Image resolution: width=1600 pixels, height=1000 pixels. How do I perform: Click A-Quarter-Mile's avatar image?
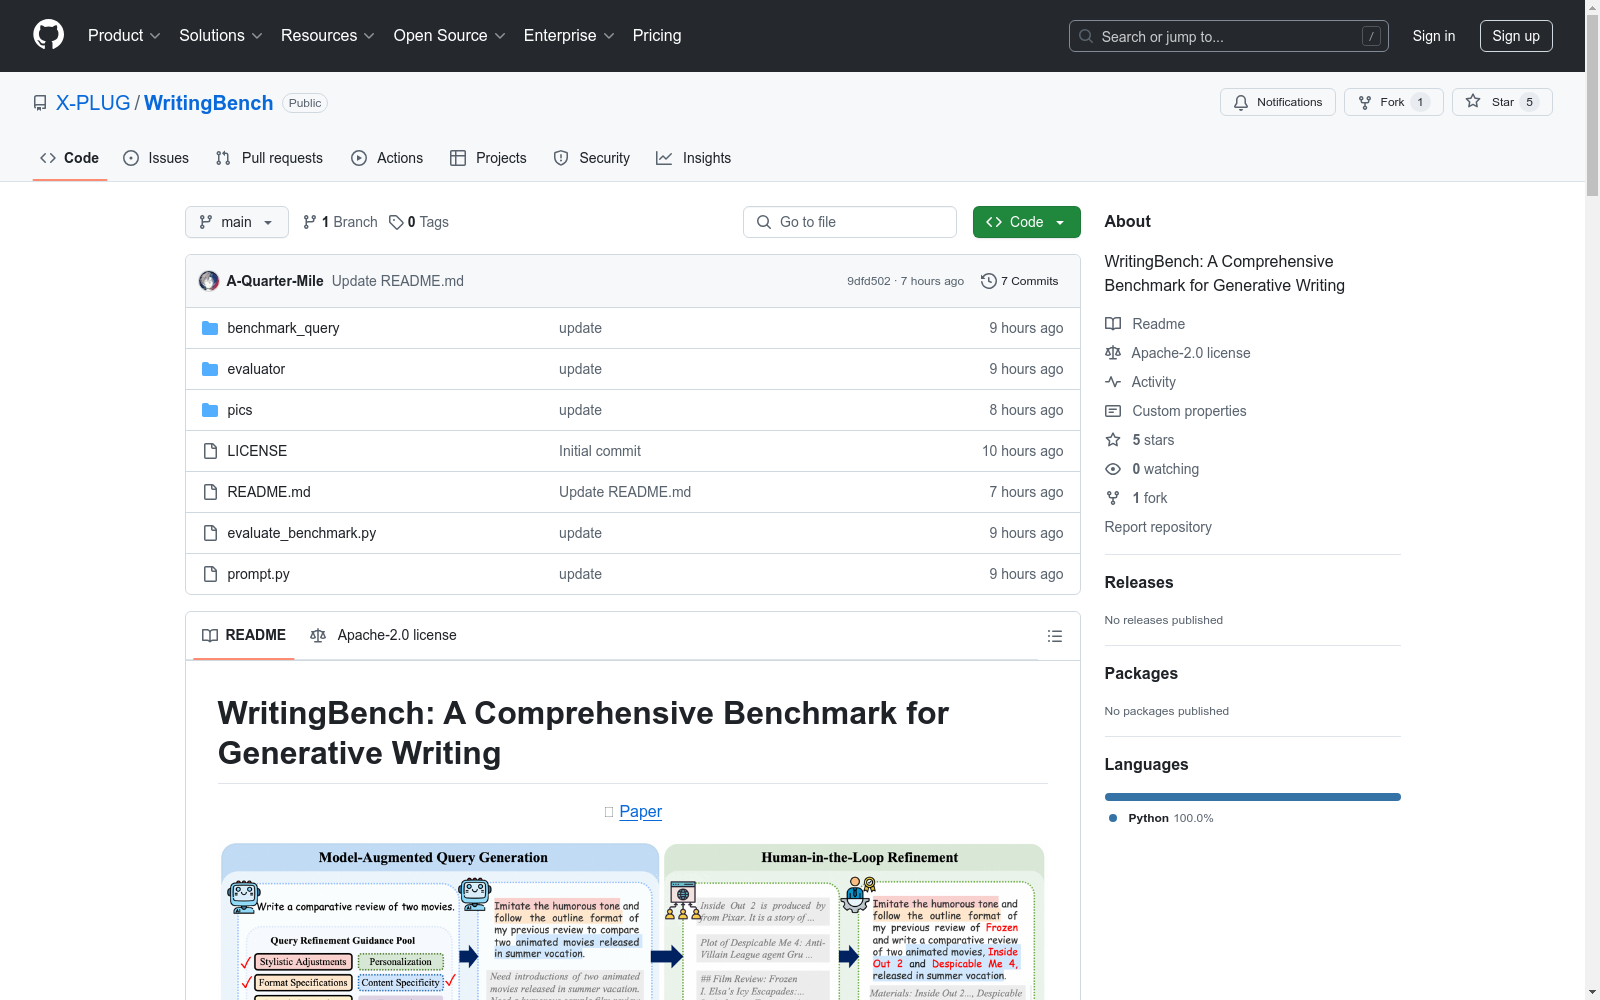pyautogui.click(x=209, y=281)
